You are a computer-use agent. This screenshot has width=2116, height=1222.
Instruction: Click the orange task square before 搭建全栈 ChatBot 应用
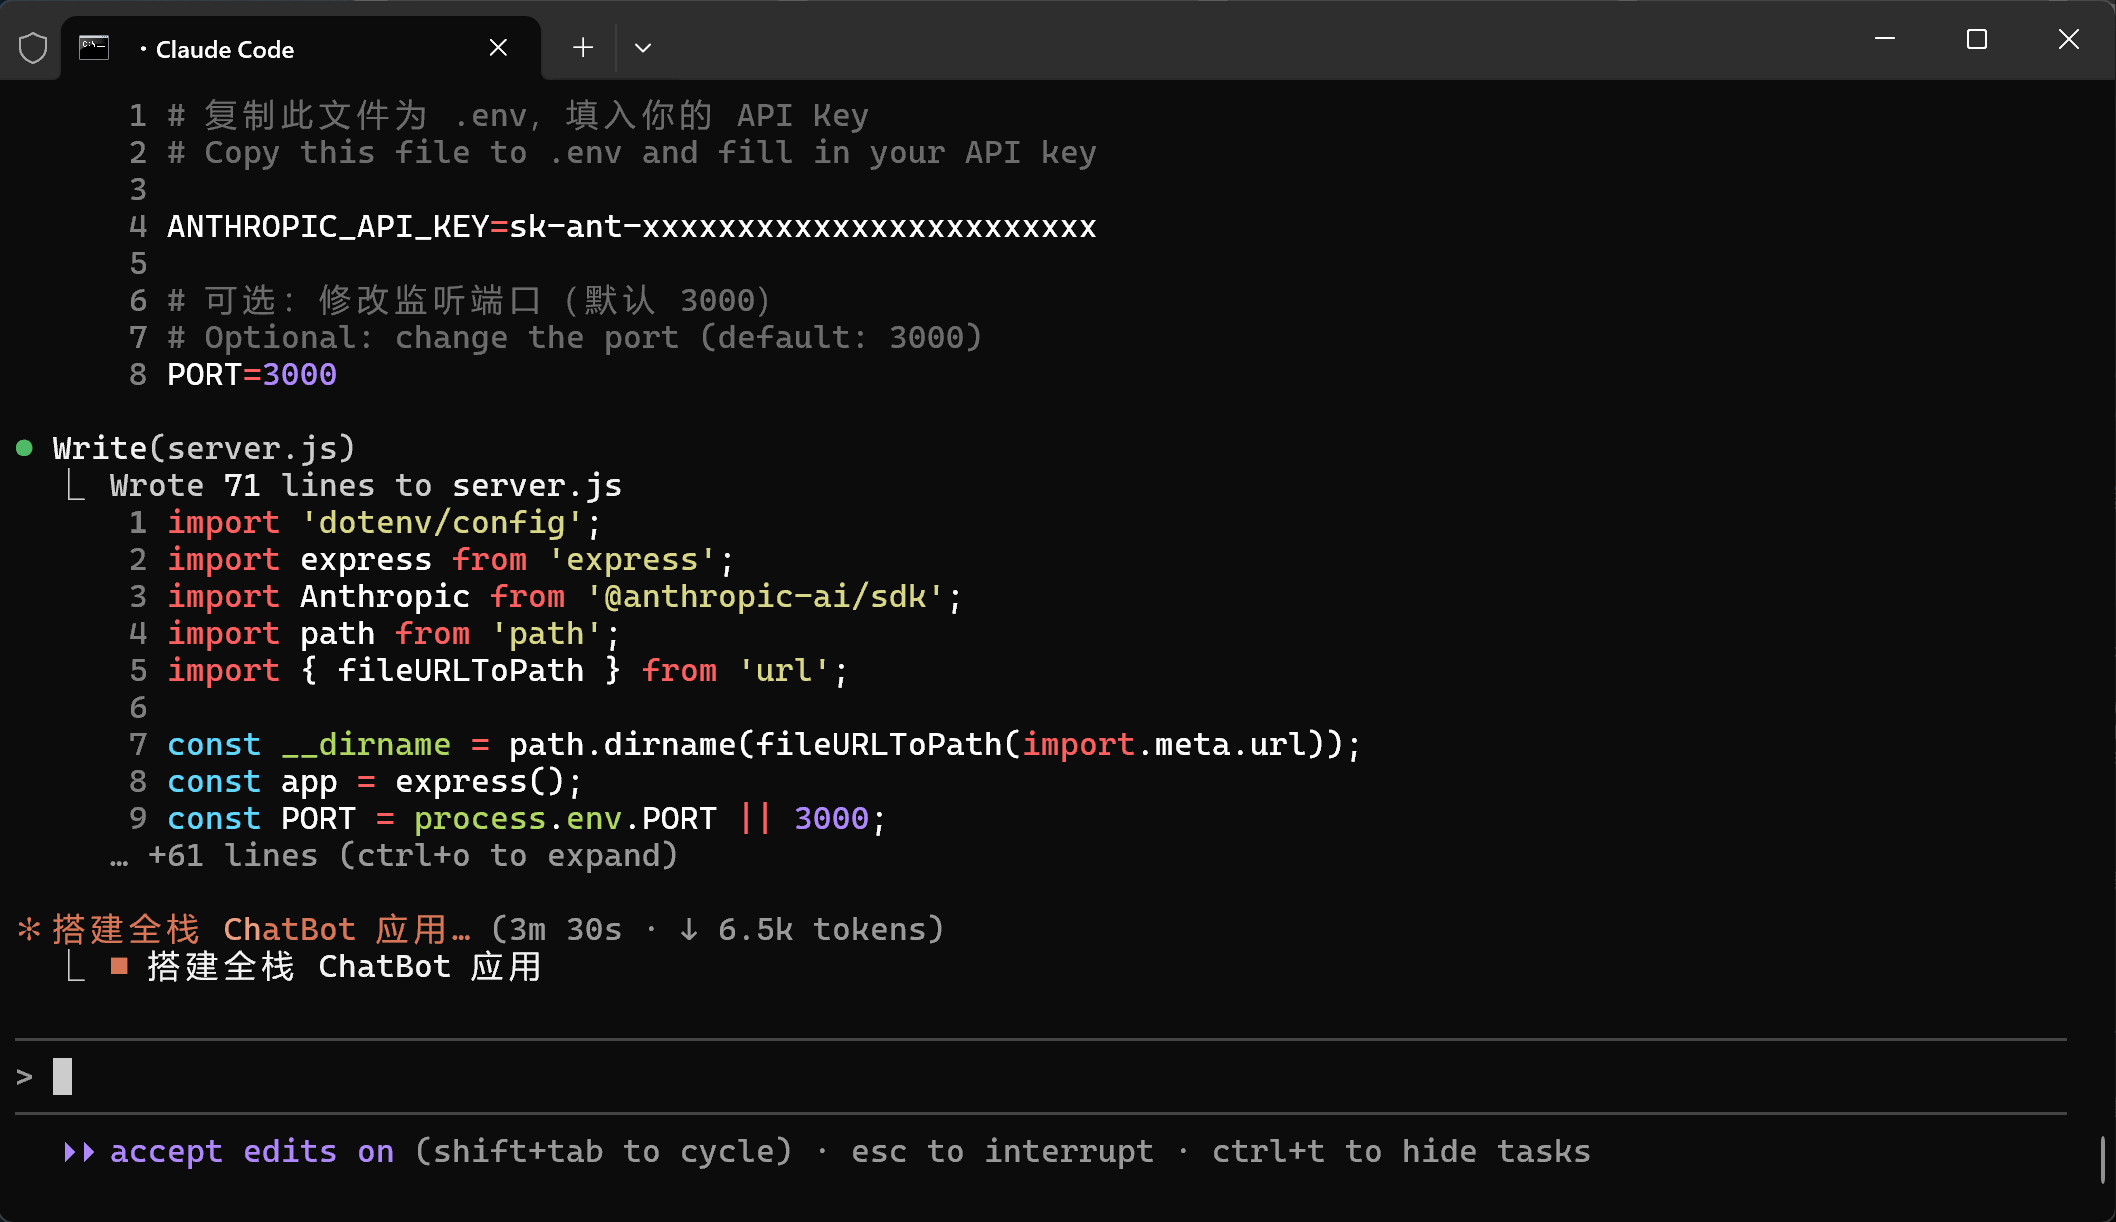pos(119,966)
